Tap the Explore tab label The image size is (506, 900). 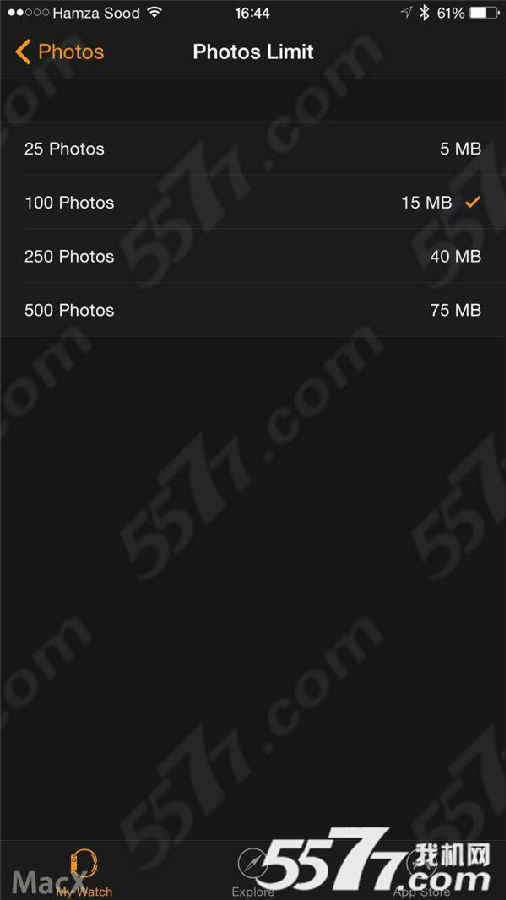[x=252, y=892]
